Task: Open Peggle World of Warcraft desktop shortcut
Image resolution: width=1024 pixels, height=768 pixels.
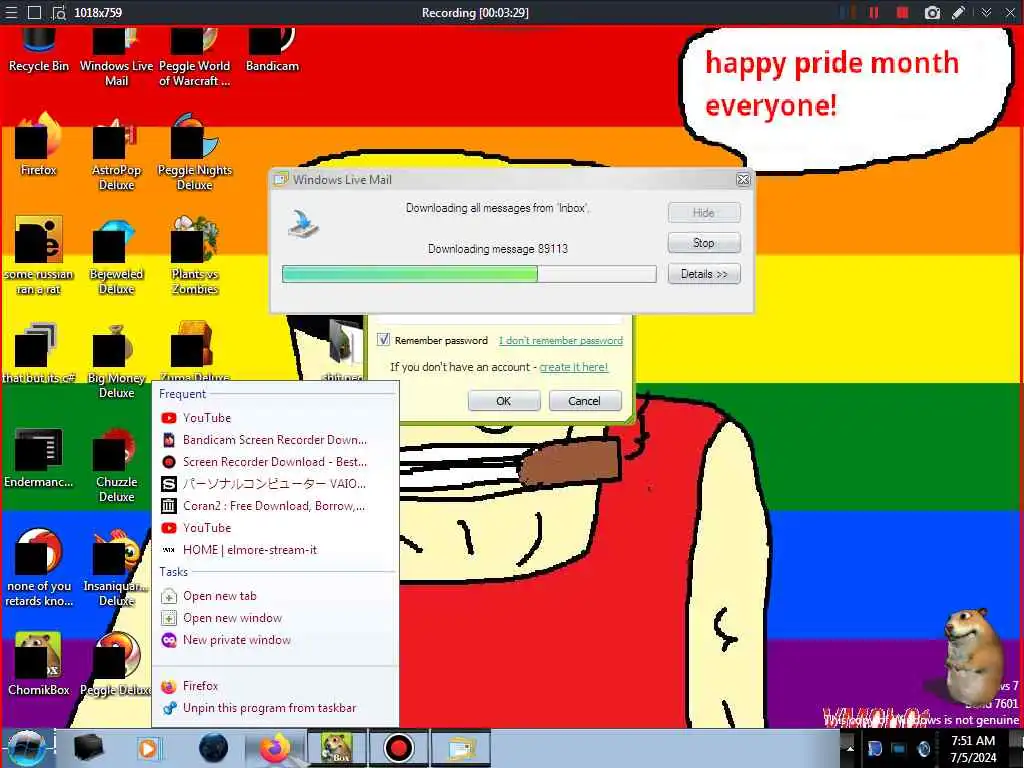Action: [195, 57]
